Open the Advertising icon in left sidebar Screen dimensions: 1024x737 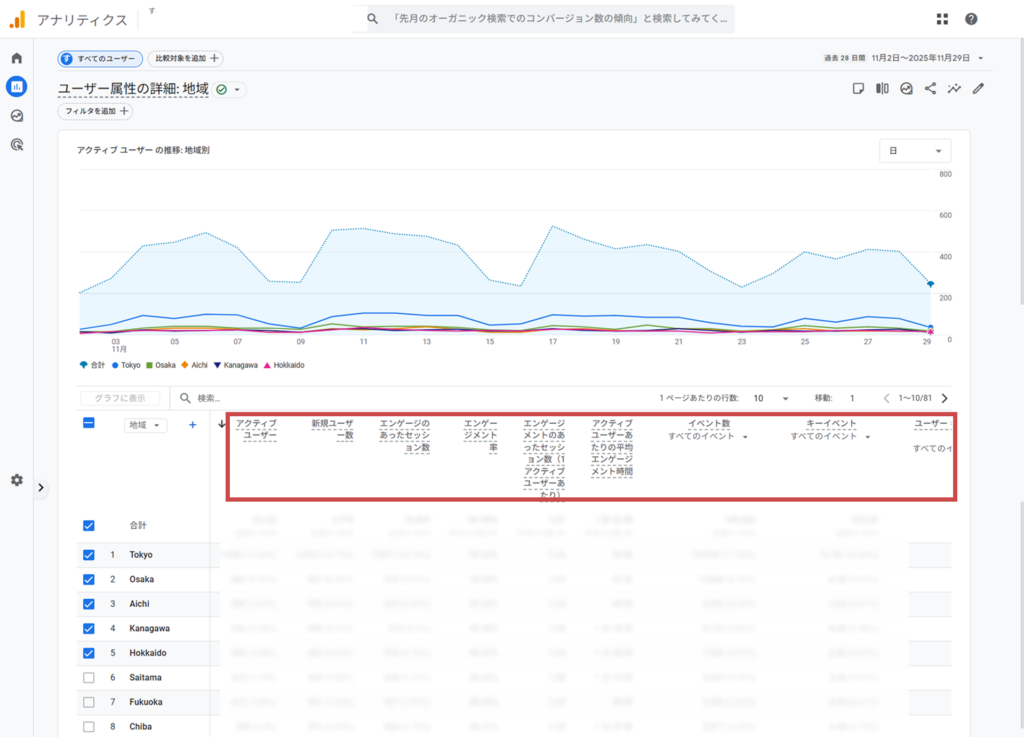pos(16,145)
